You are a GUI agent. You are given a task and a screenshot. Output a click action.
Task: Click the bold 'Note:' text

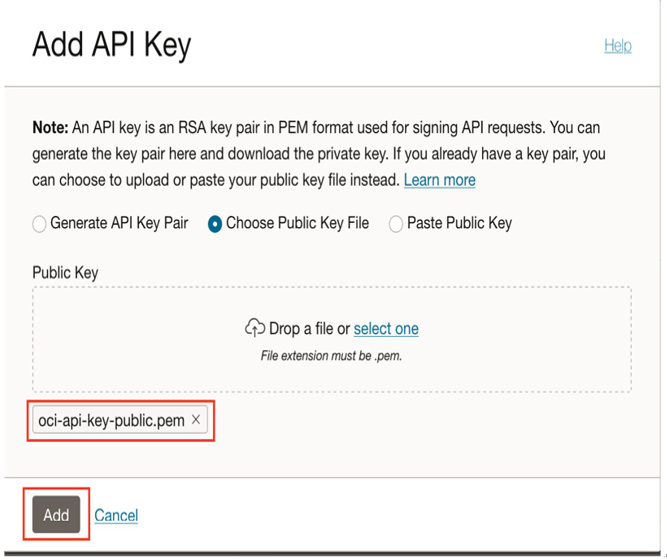click(x=50, y=128)
